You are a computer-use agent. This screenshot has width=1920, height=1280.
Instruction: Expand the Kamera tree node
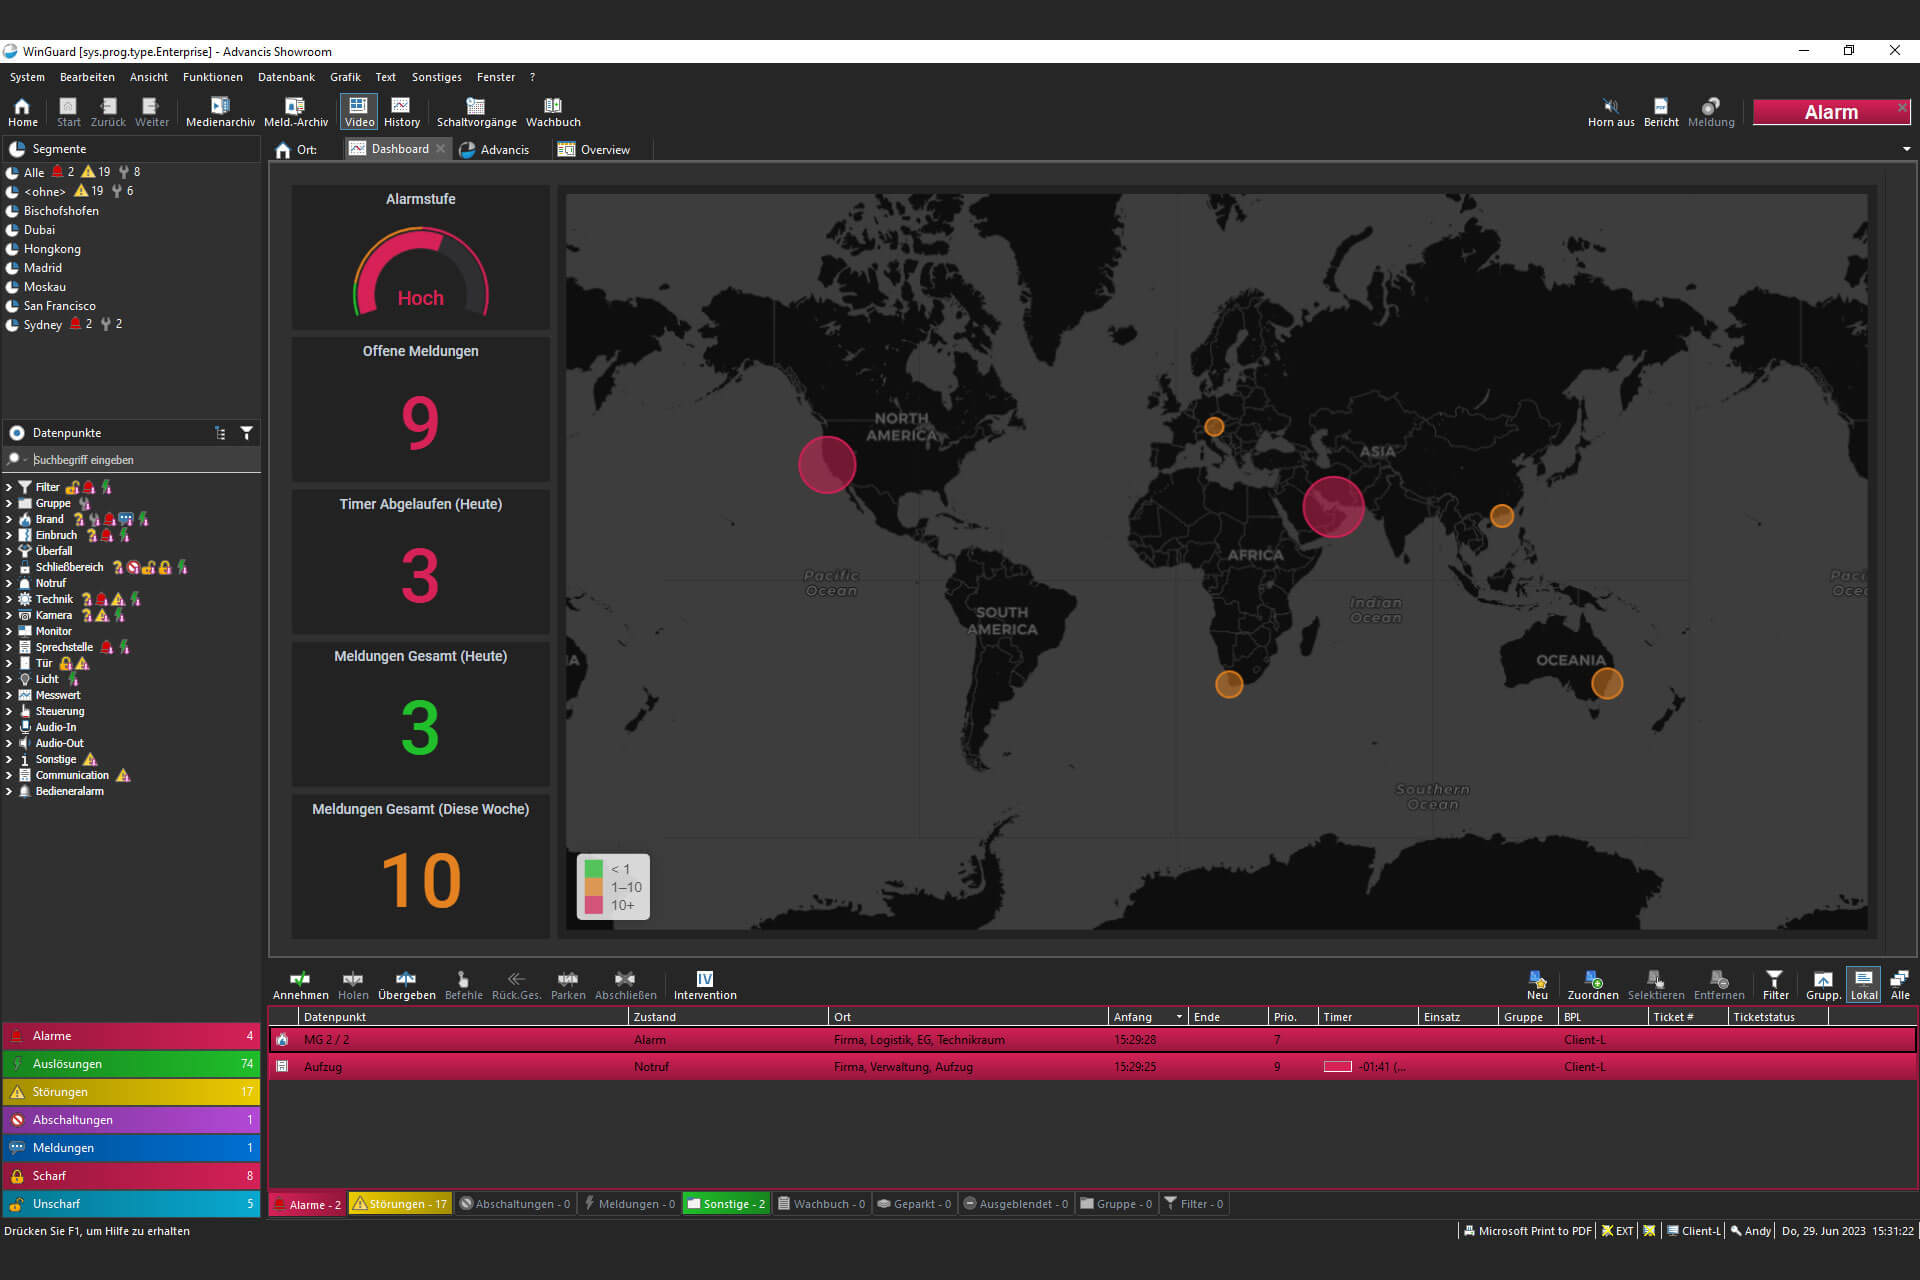pos(9,615)
